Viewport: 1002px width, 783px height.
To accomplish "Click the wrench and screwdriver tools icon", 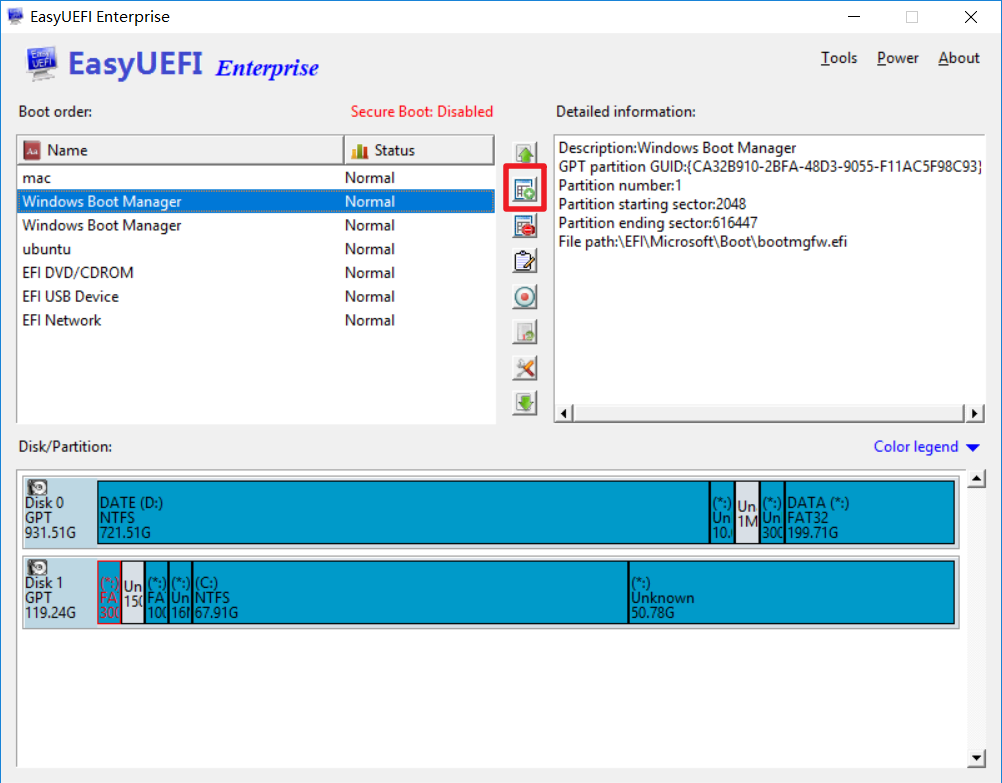I will pos(525,368).
